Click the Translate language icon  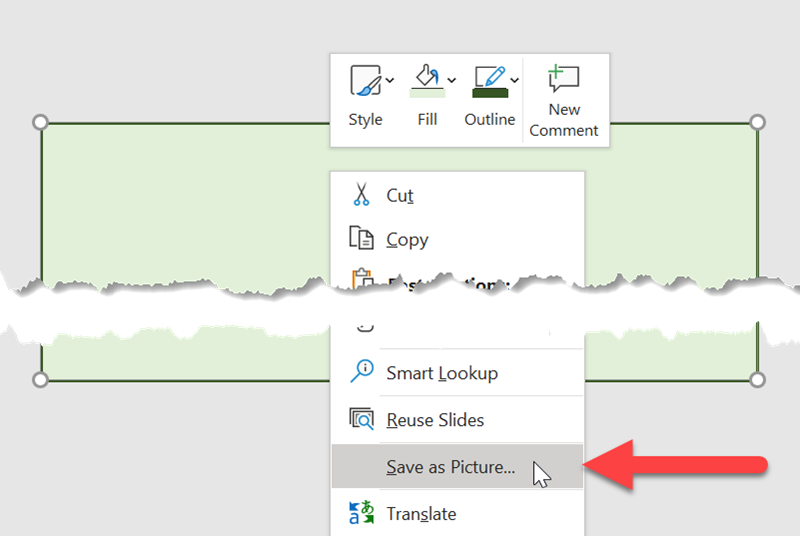(x=362, y=513)
